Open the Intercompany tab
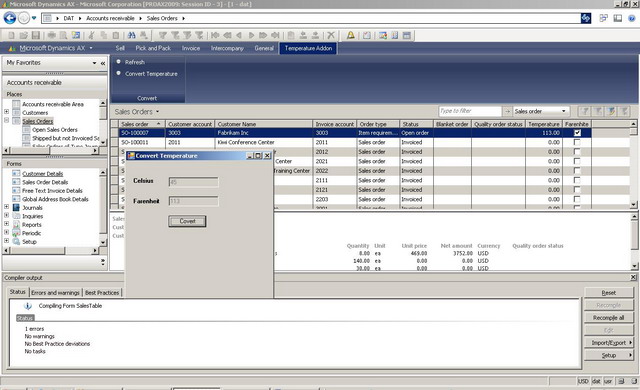 pyautogui.click(x=227, y=48)
